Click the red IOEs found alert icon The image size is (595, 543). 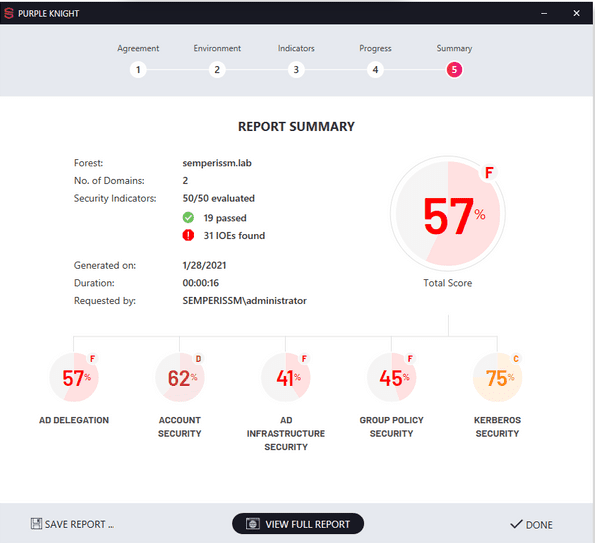pyautogui.click(x=188, y=236)
